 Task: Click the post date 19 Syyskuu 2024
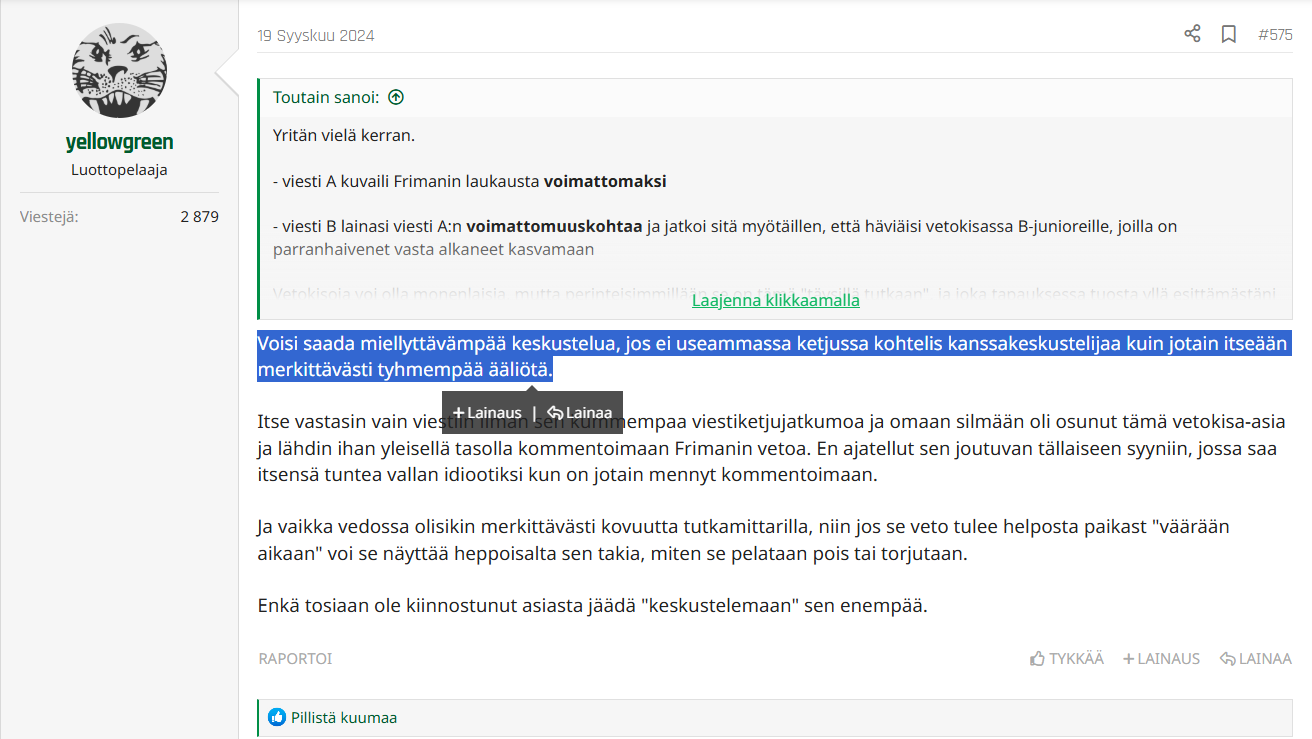pyautogui.click(x=316, y=36)
